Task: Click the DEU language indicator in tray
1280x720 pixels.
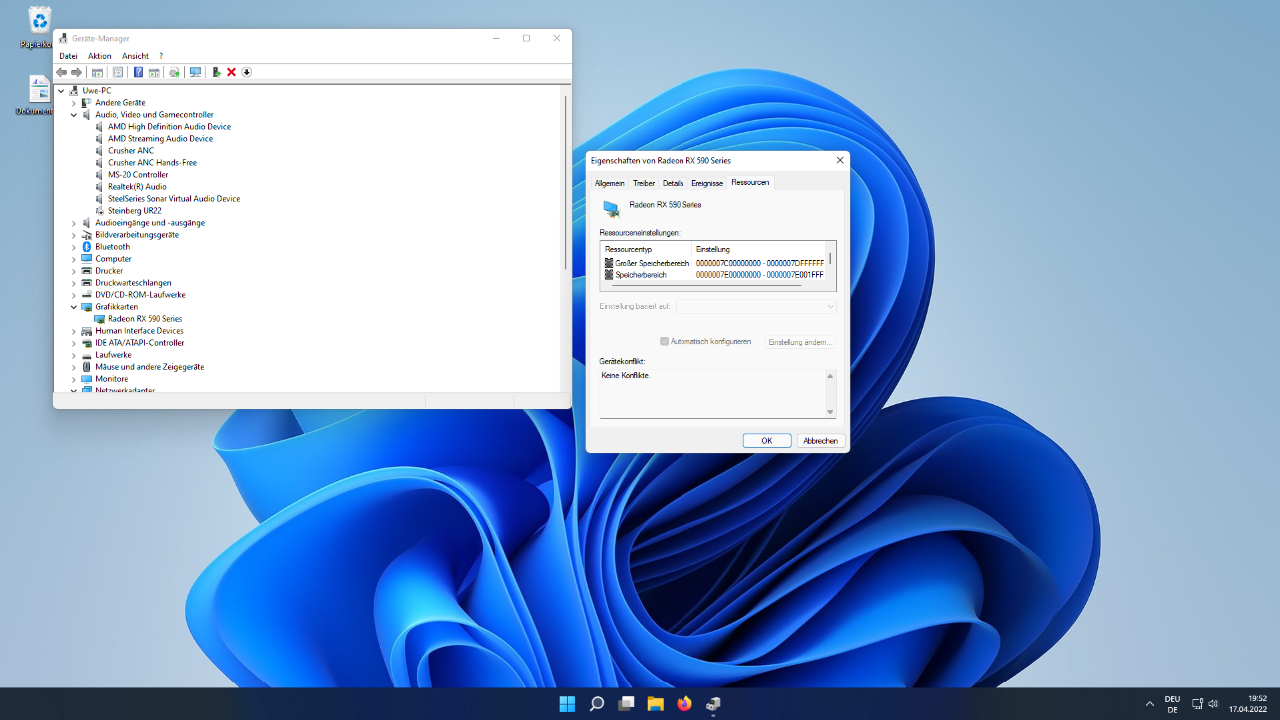Action: (1172, 704)
